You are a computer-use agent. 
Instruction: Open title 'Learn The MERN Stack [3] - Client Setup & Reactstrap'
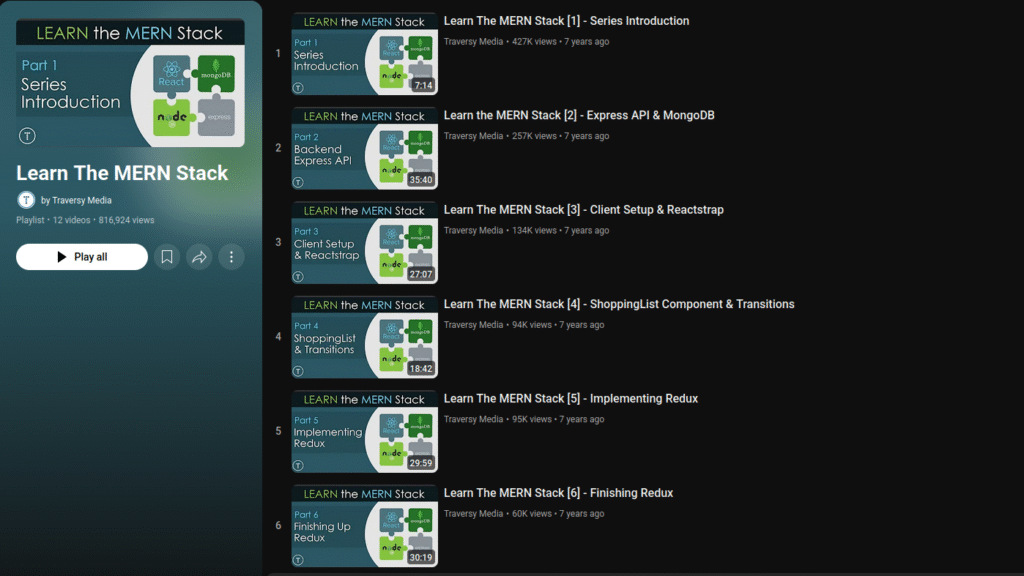click(584, 210)
